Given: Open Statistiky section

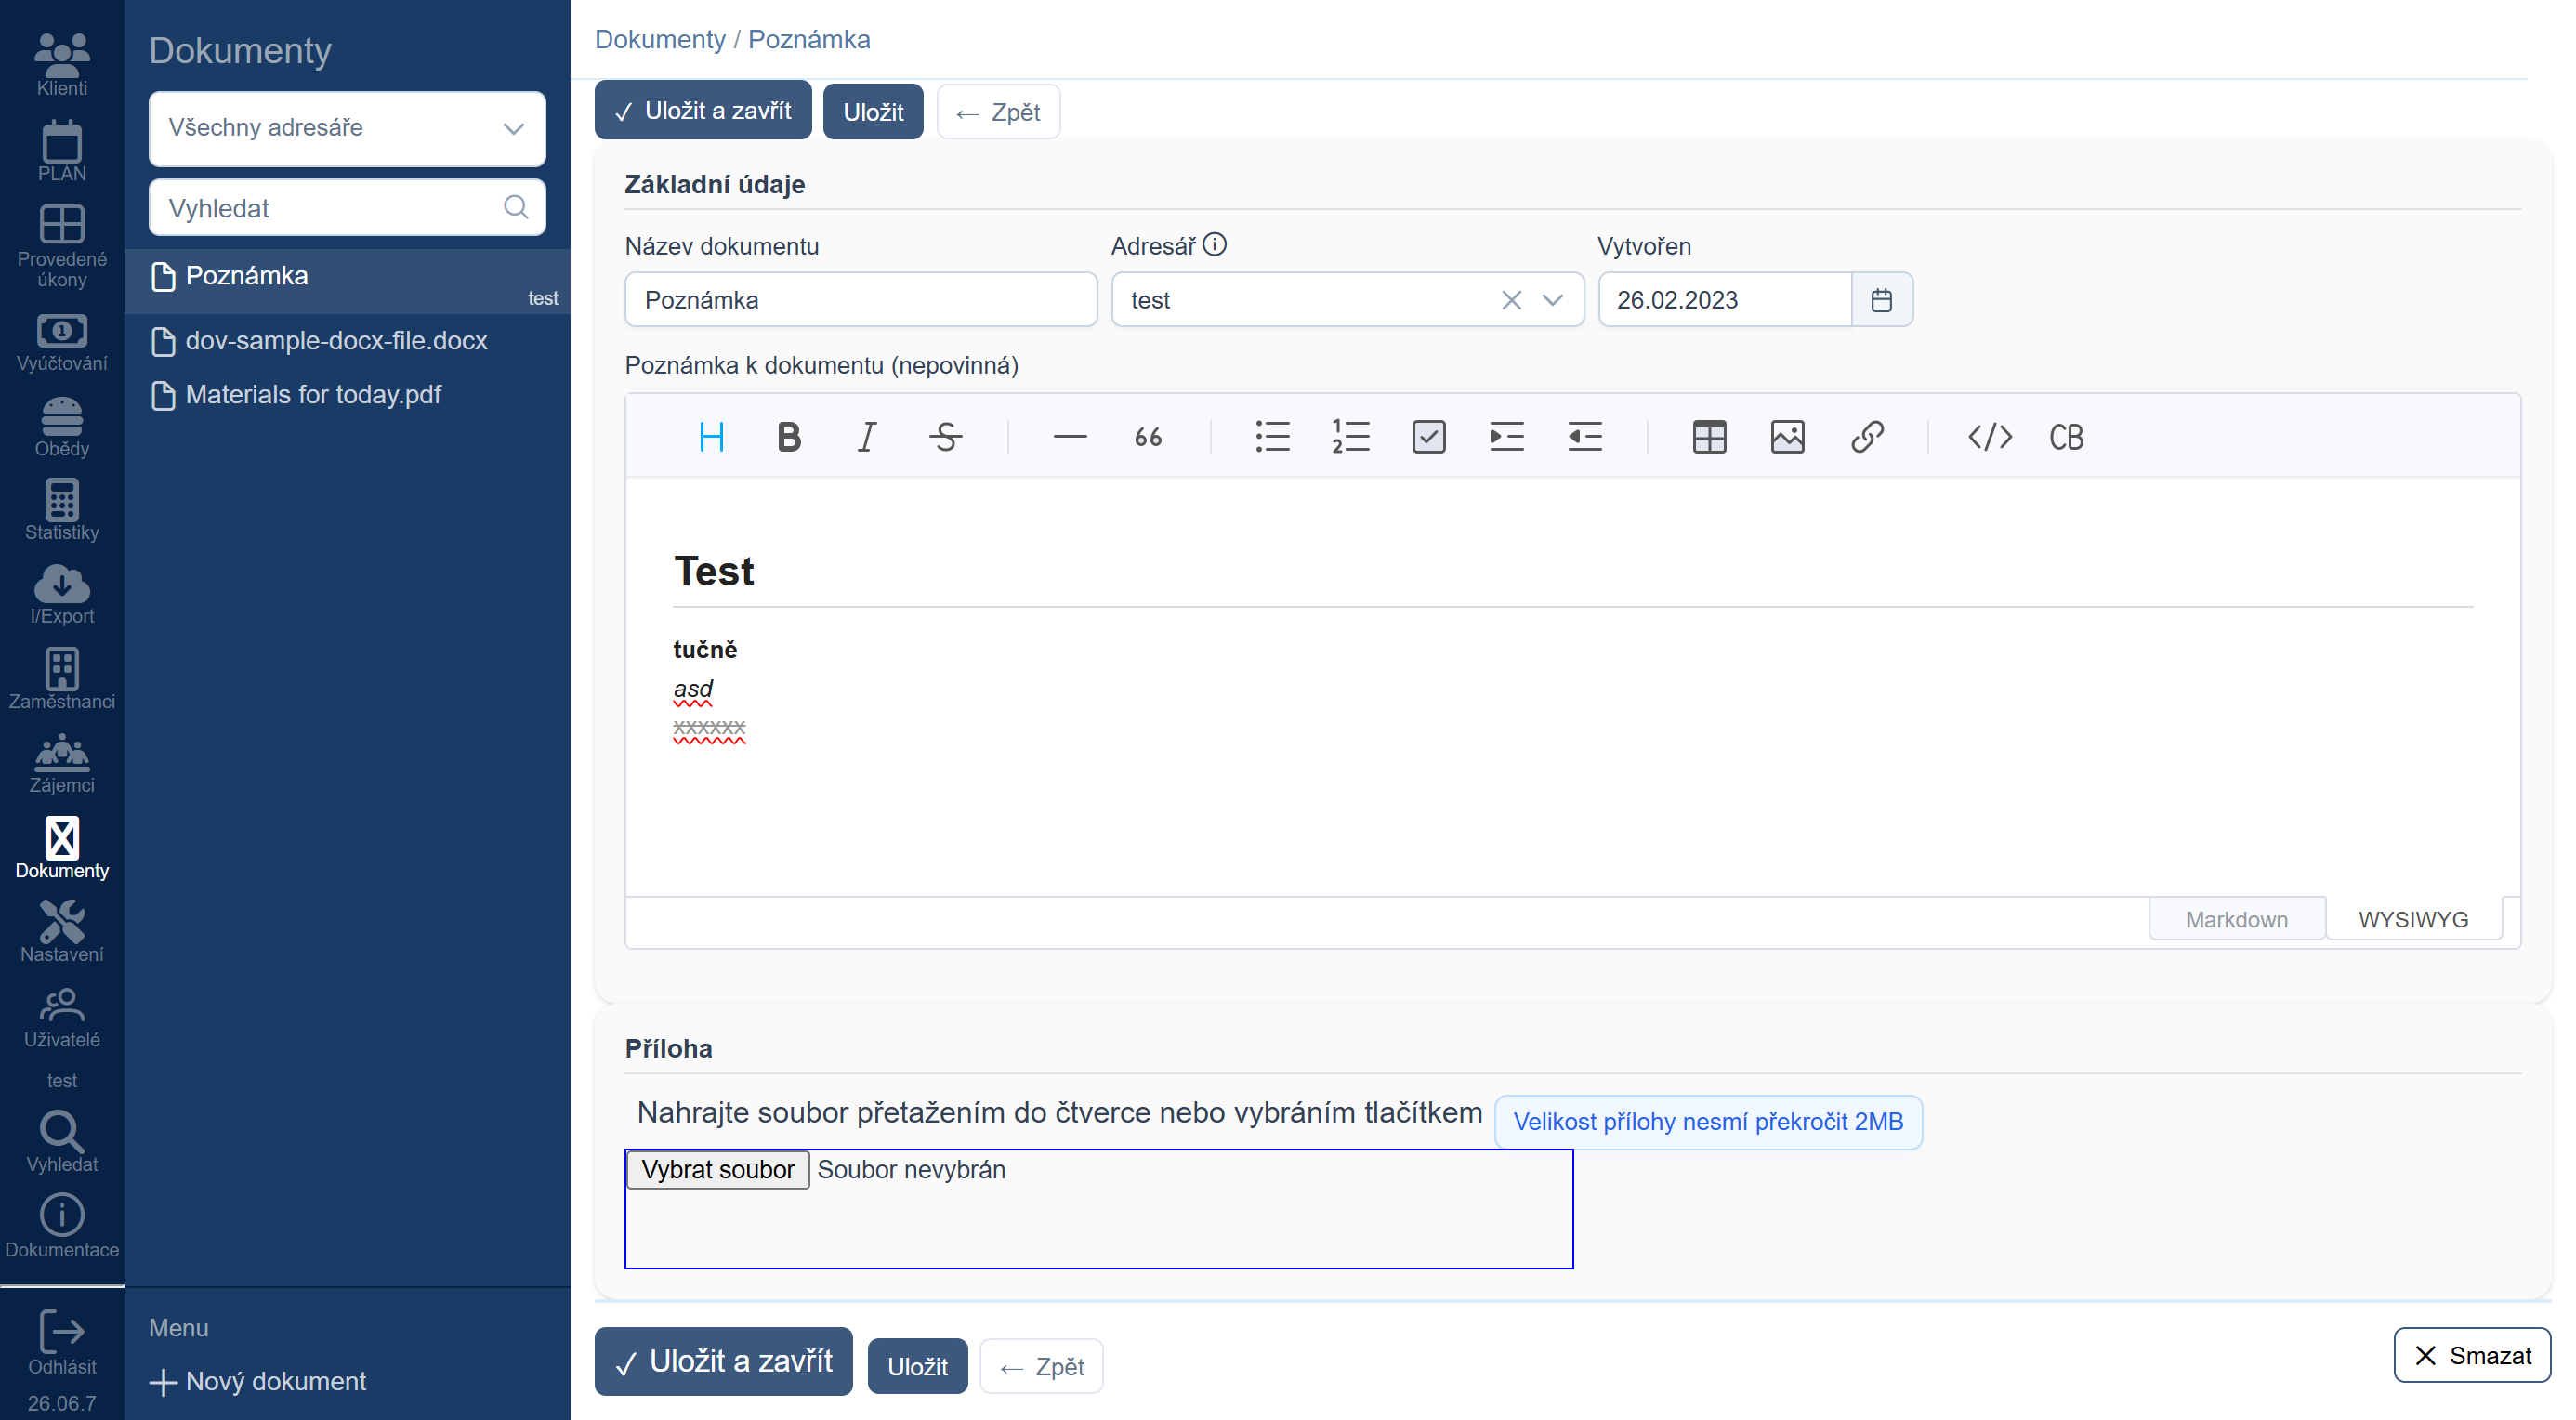Looking at the screenshot, I should pos(62,510).
